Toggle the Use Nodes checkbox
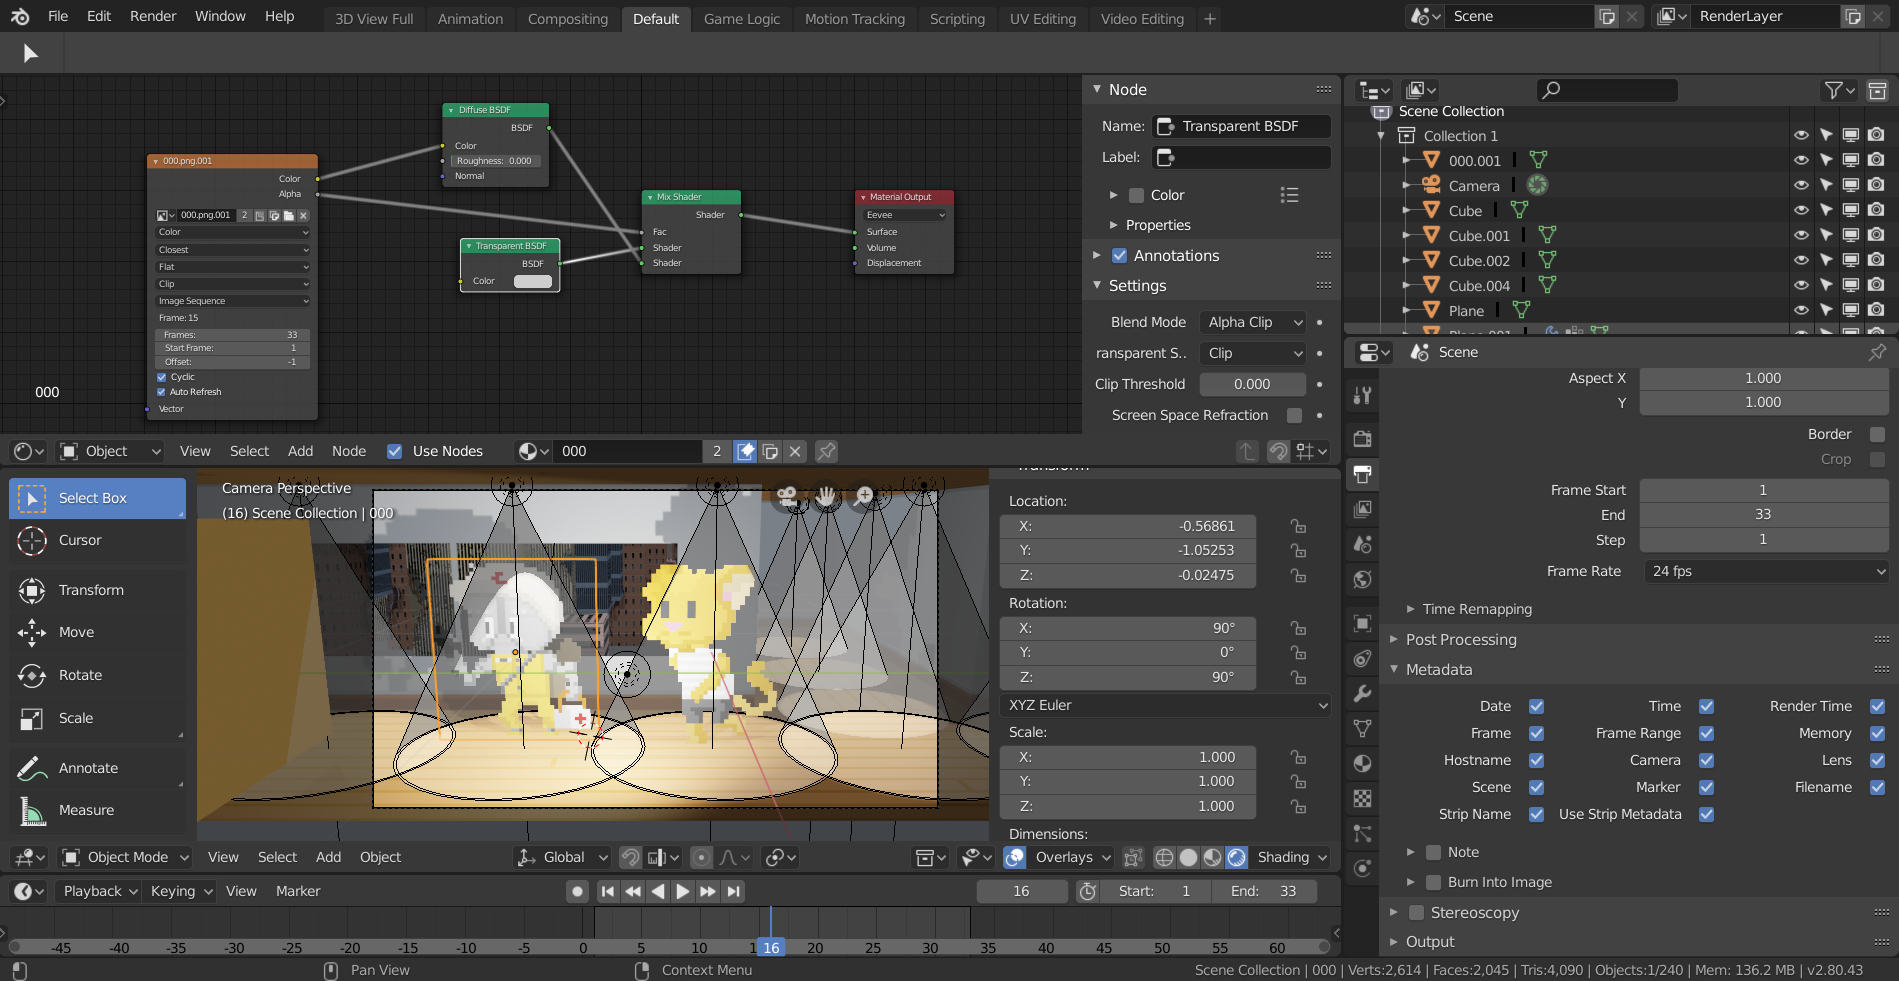Viewport: 1899px width, 981px height. pos(395,451)
